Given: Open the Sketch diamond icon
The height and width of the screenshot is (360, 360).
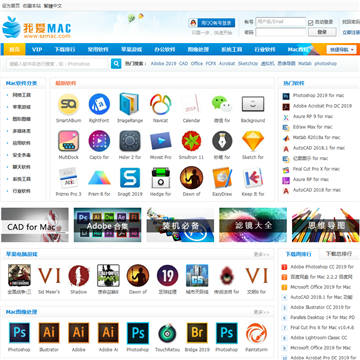Looking at the screenshot, I should coord(253,141).
